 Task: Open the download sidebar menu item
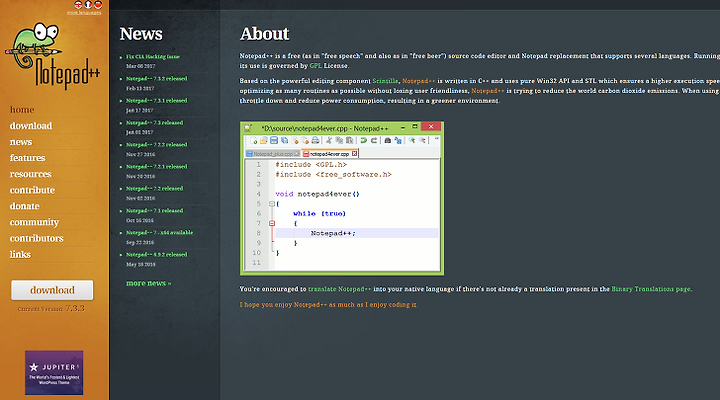(x=31, y=126)
